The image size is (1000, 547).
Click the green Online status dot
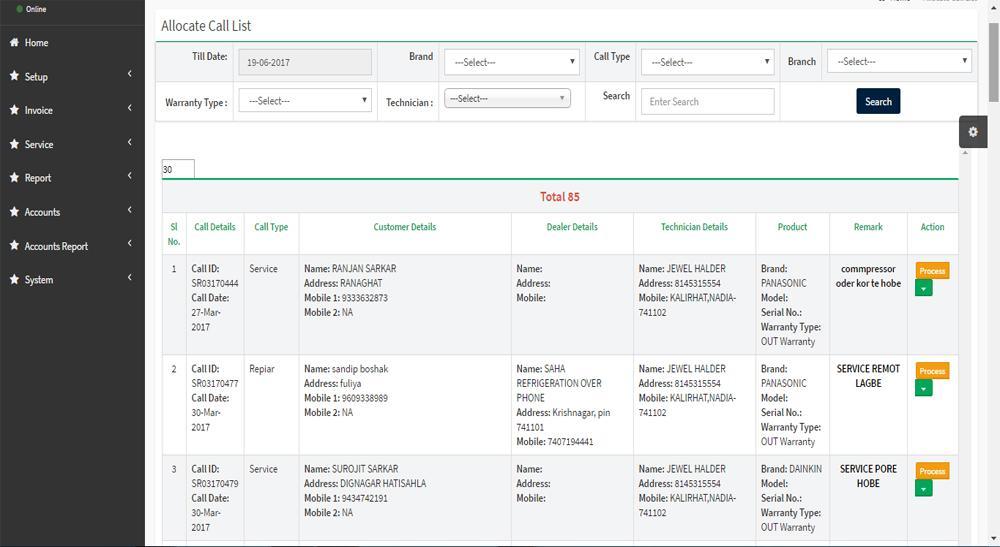[x=20, y=9]
